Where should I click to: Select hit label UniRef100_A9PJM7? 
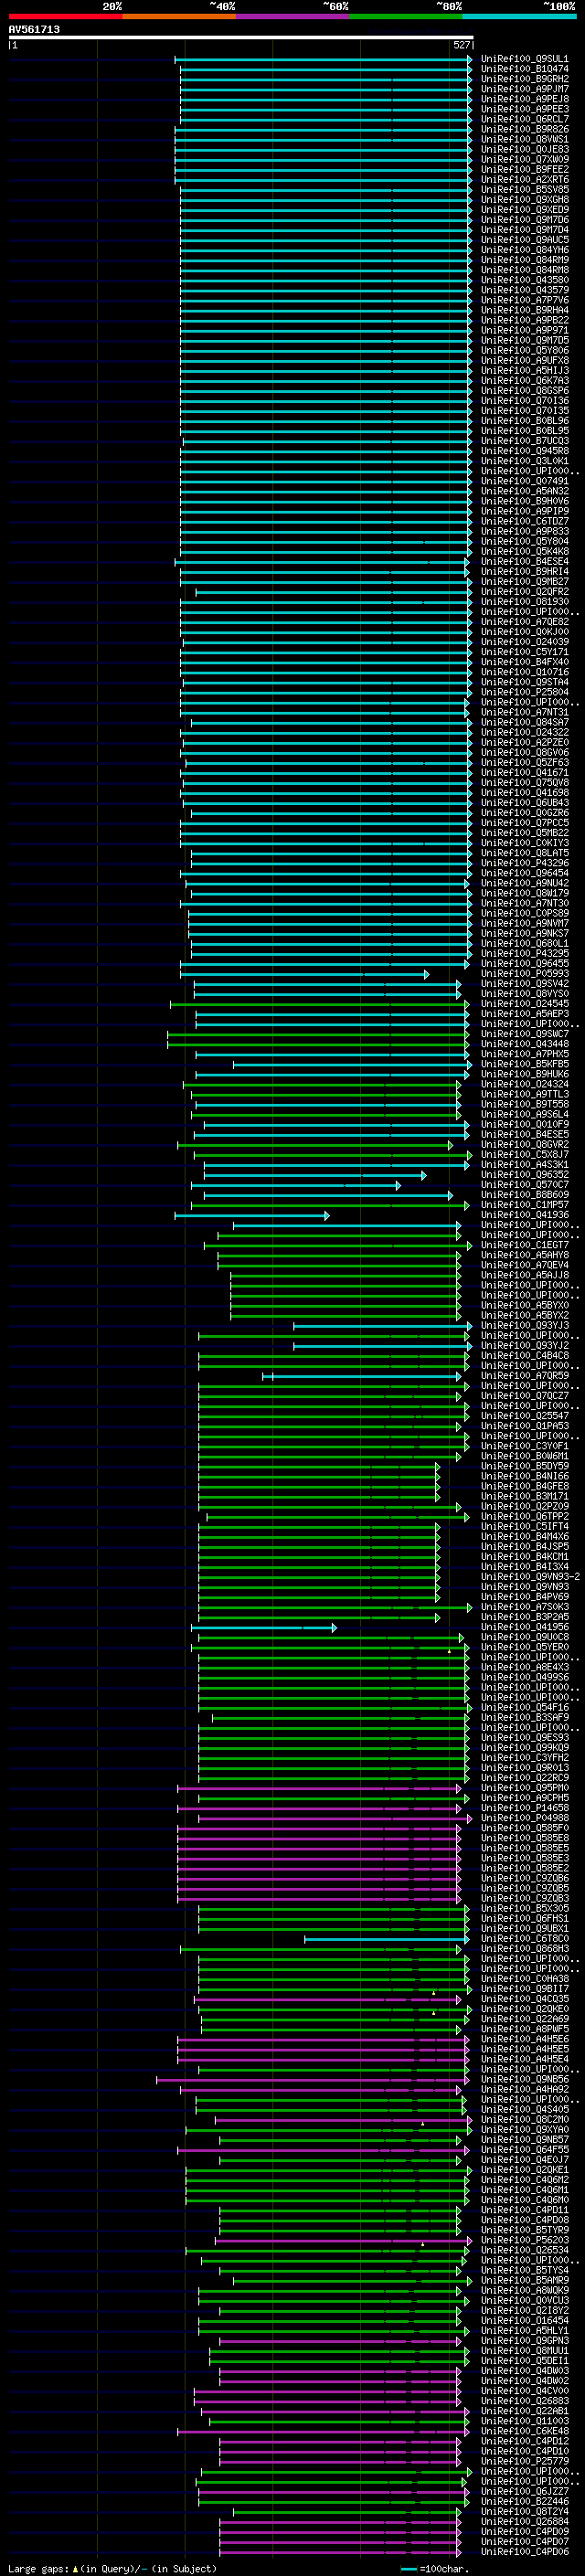(524, 89)
